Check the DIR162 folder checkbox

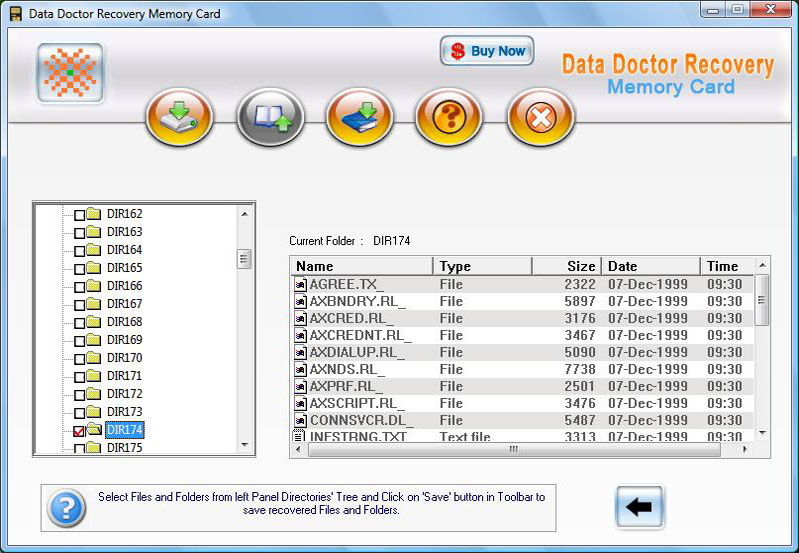click(80, 214)
